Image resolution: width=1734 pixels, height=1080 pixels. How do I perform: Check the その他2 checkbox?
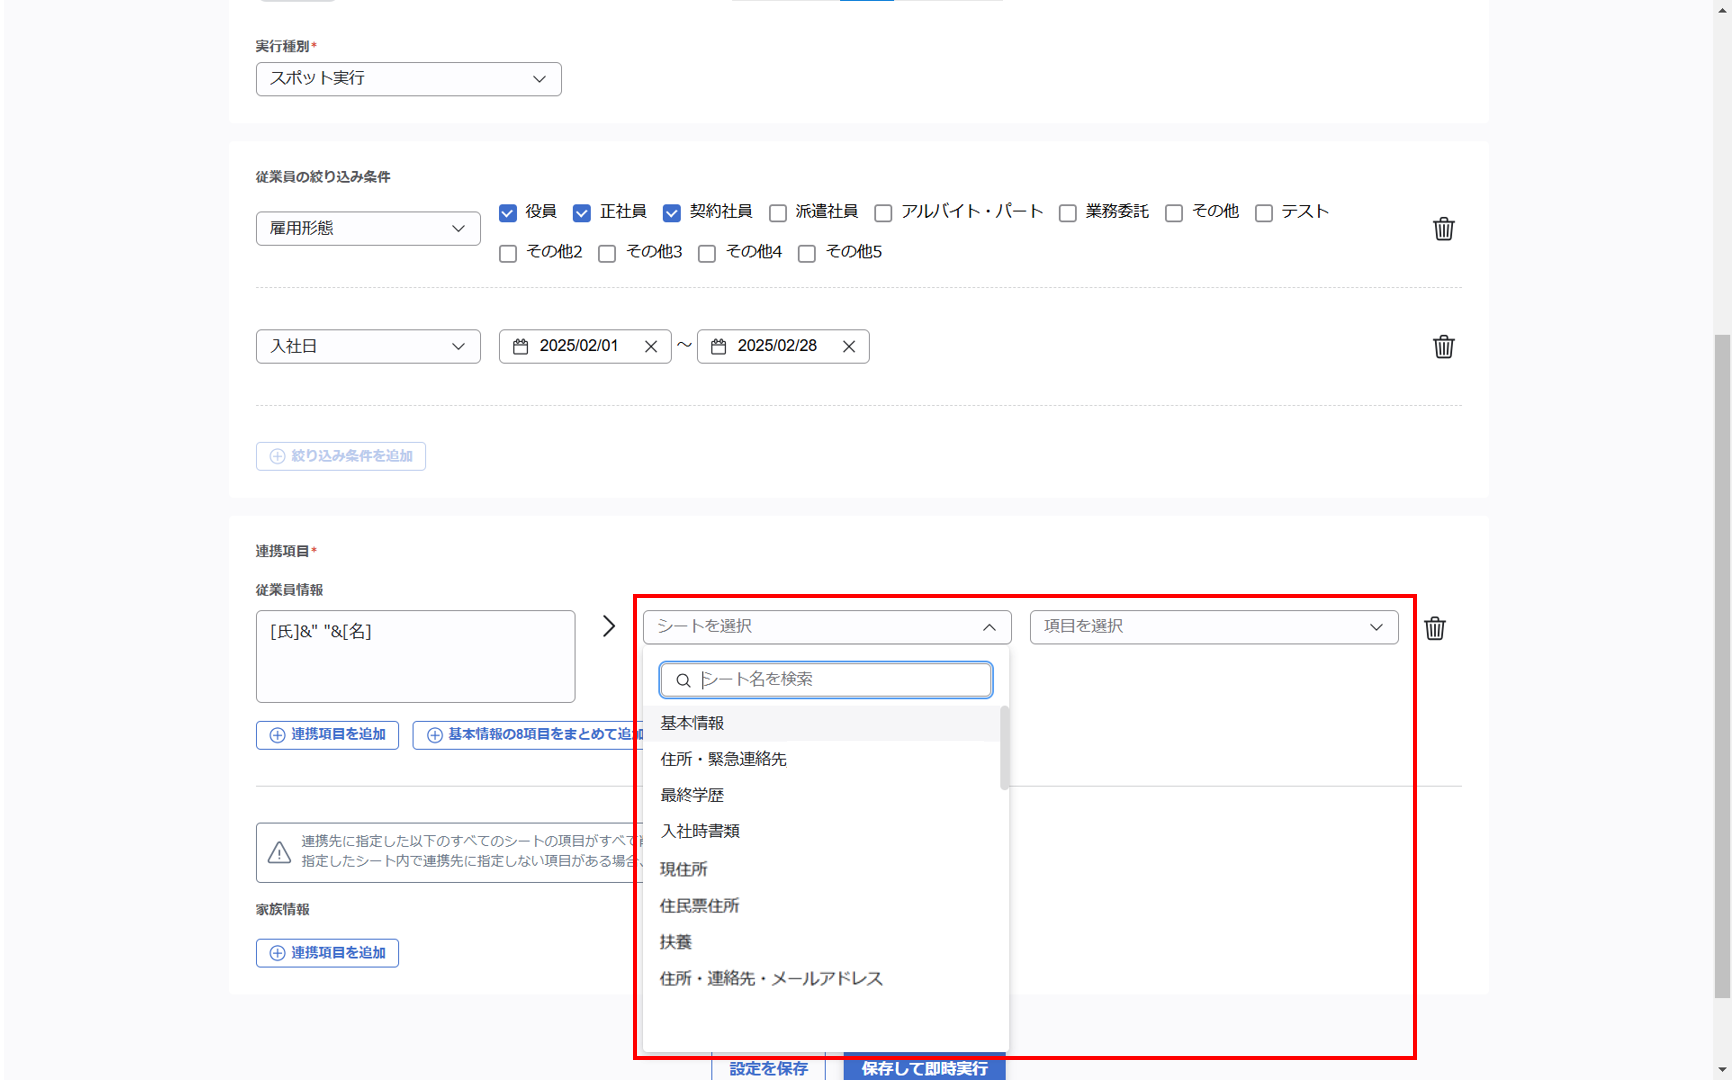(508, 254)
